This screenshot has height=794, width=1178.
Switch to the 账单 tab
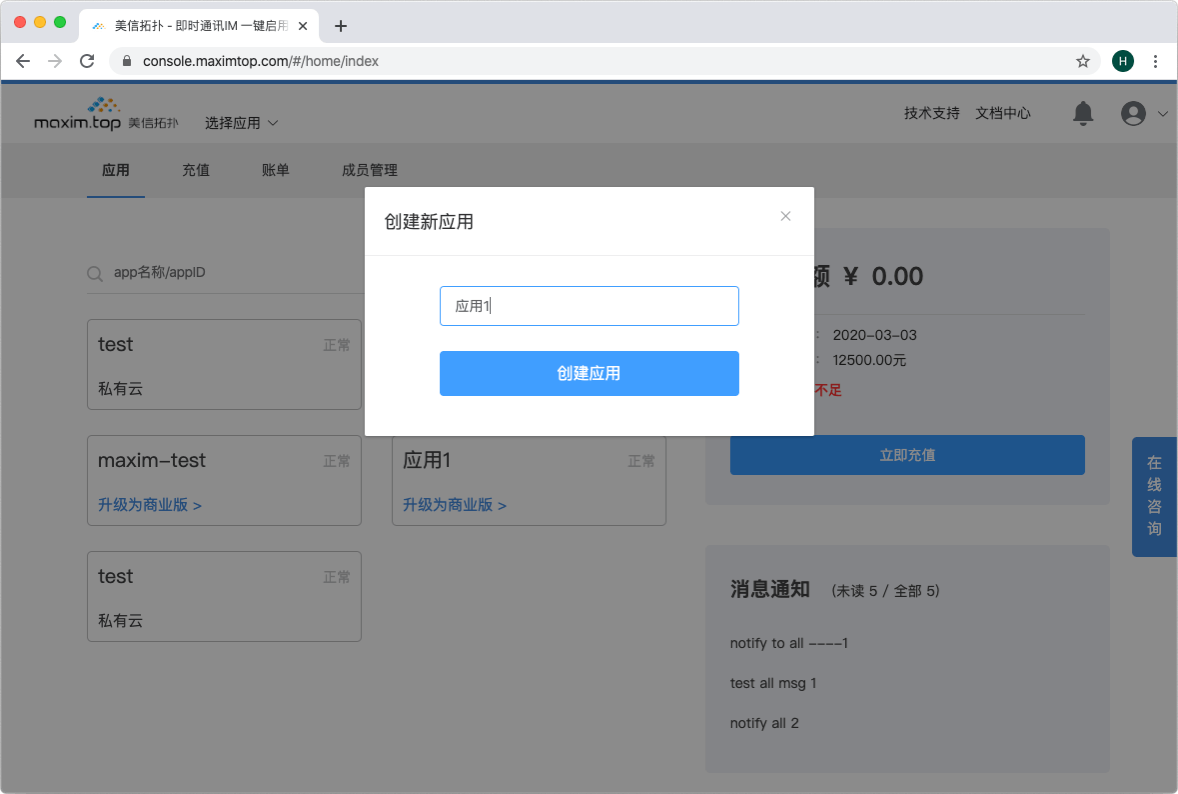tap(276, 170)
